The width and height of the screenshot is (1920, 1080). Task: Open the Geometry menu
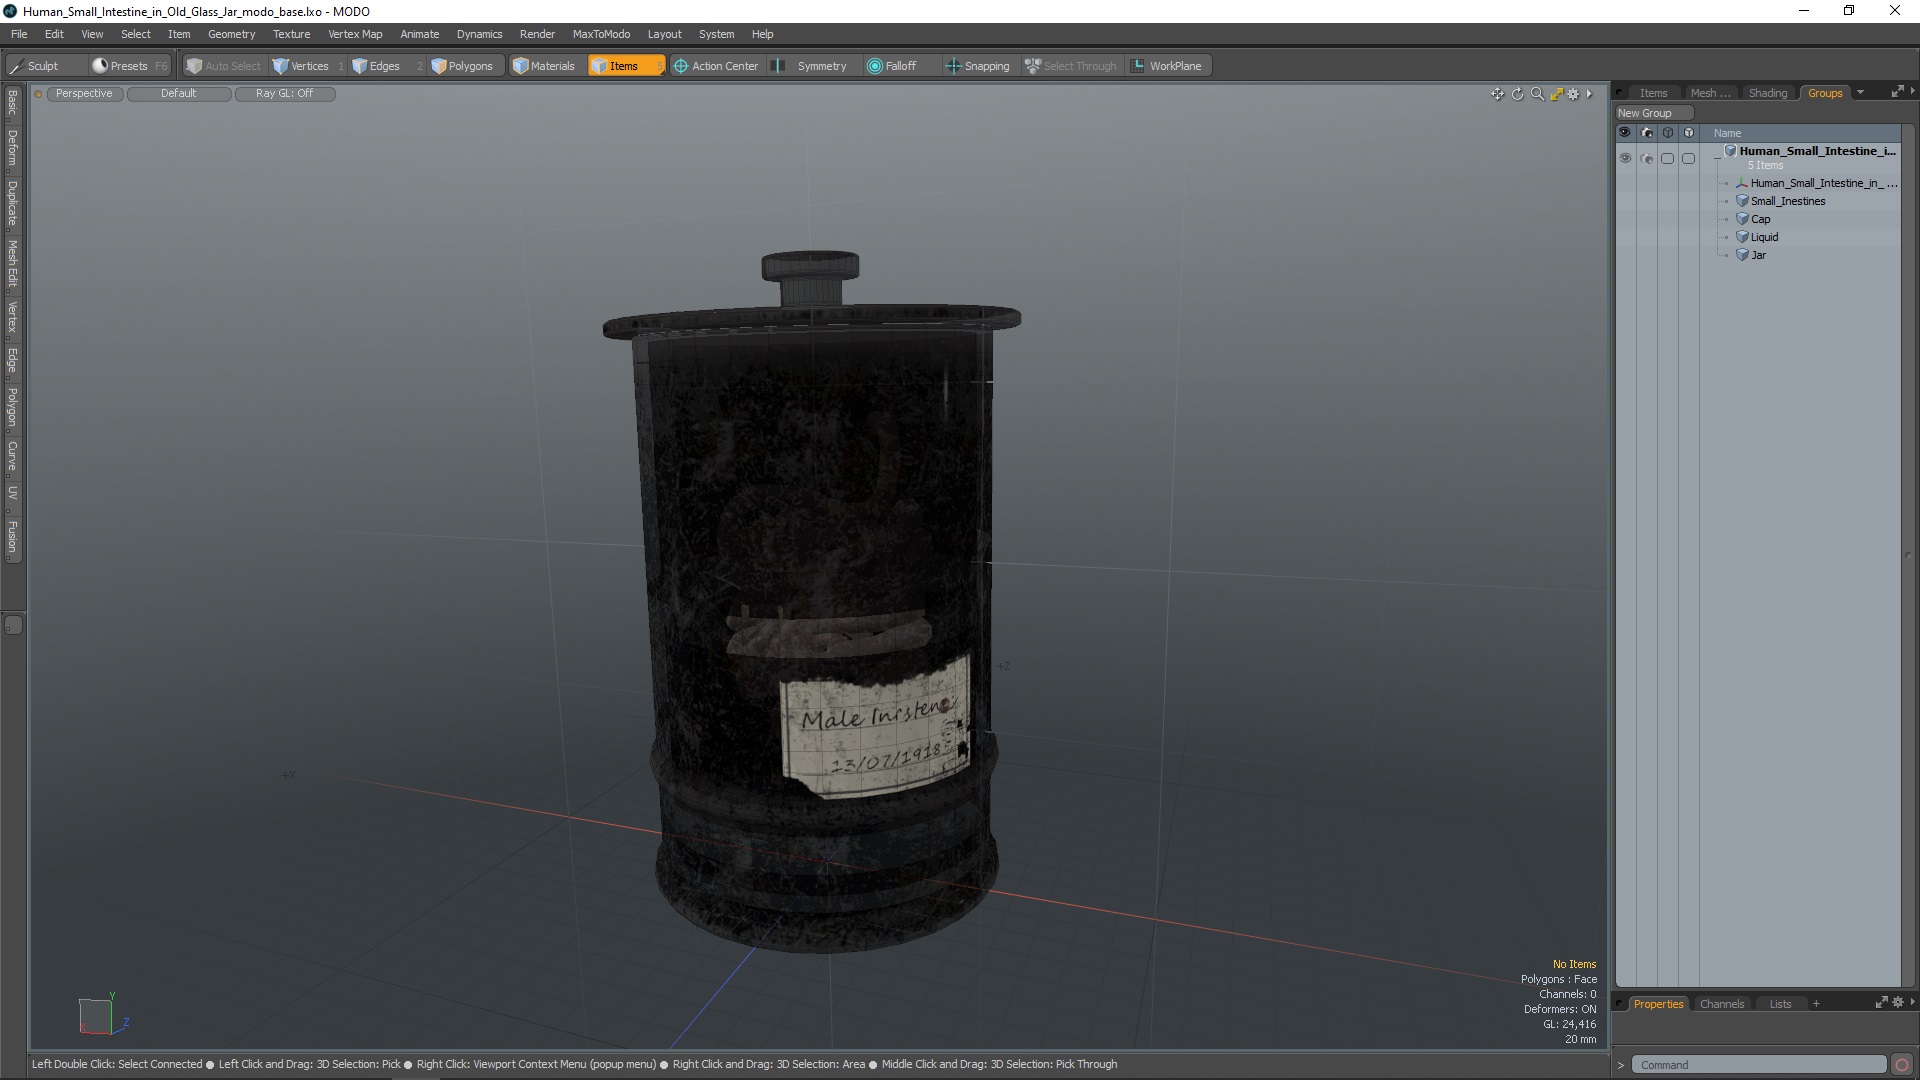pyautogui.click(x=231, y=34)
